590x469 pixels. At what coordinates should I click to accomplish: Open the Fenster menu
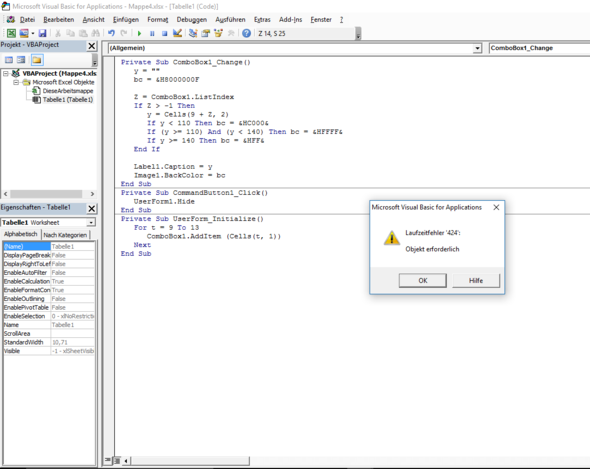pyautogui.click(x=321, y=20)
